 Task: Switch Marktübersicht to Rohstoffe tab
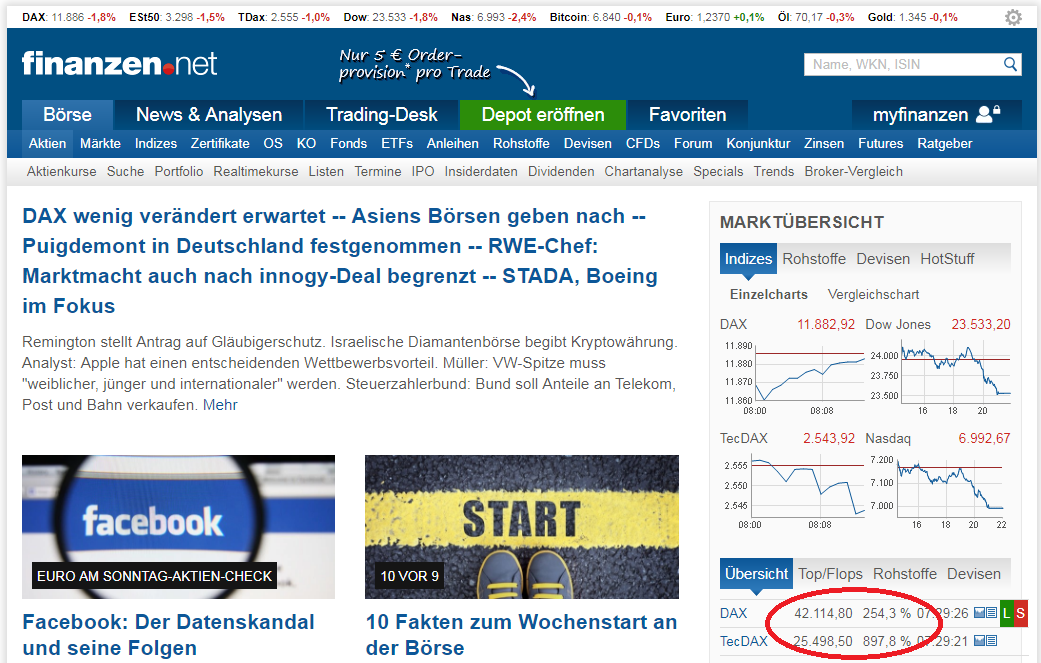coord(814,259)
